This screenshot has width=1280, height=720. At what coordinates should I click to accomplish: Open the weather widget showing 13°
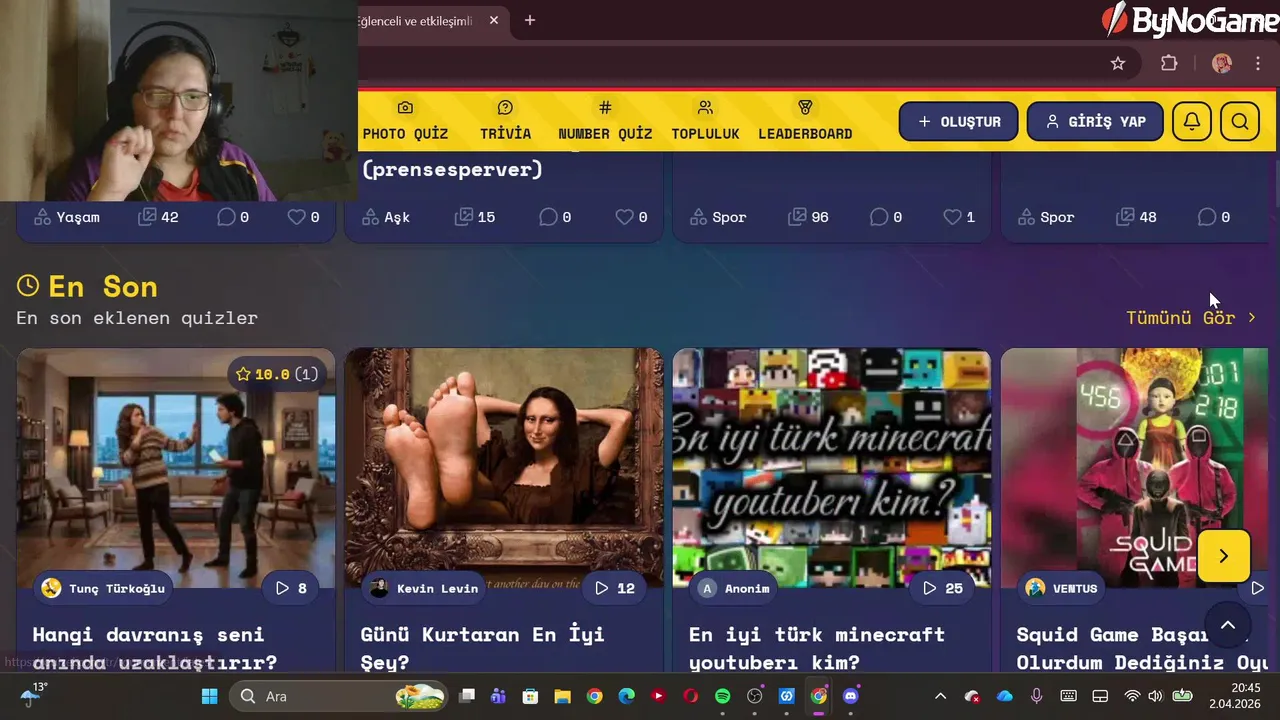tap(32, 695)
